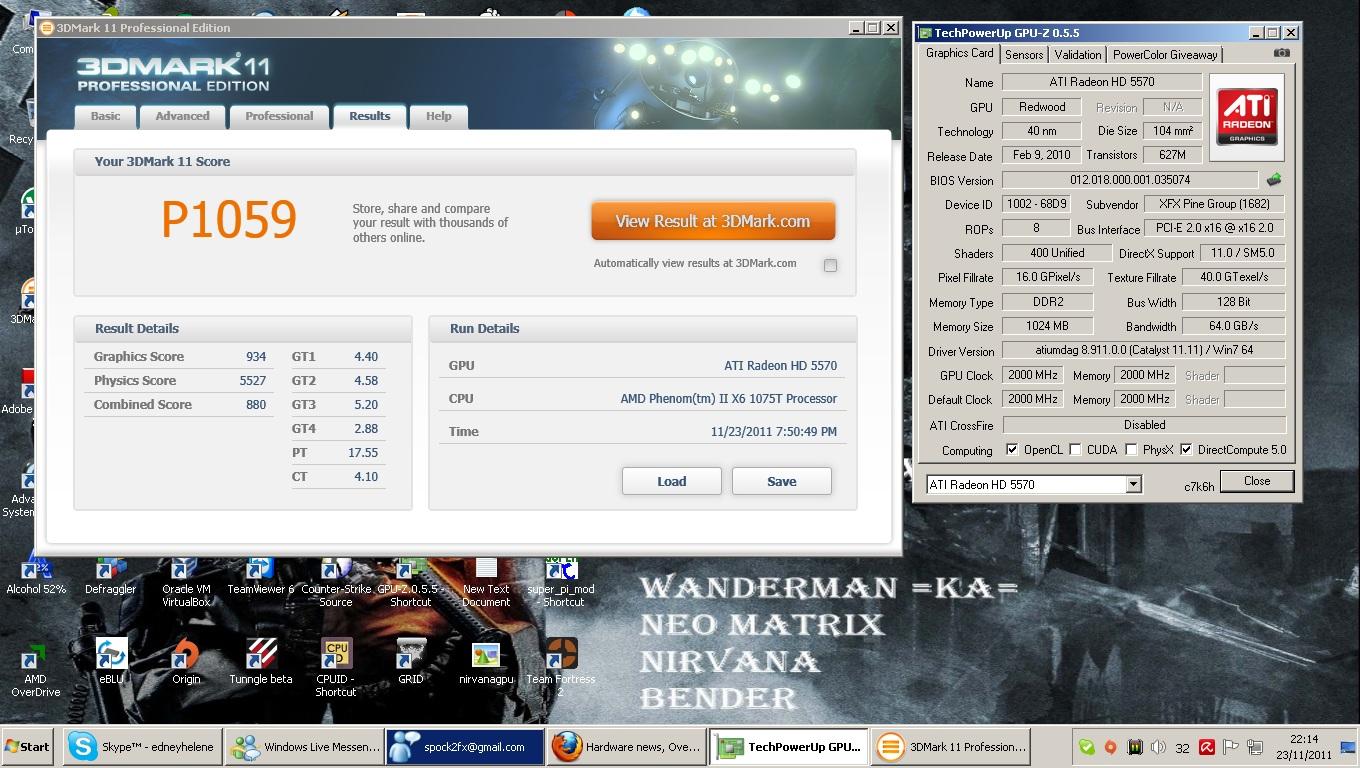Click the GPU Clock 2000 MHz field
1360x768 pixels.
(x=1033, y=375)
